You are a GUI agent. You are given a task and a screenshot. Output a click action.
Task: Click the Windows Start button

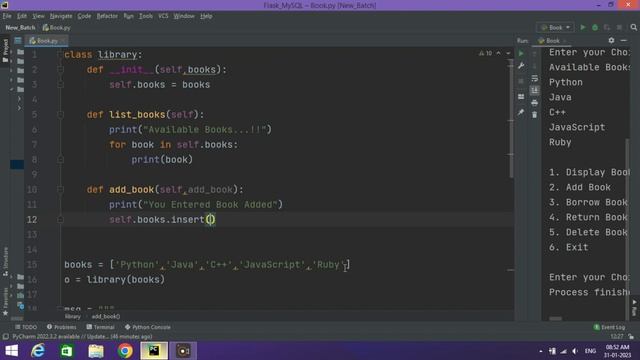tap(11, 351)
